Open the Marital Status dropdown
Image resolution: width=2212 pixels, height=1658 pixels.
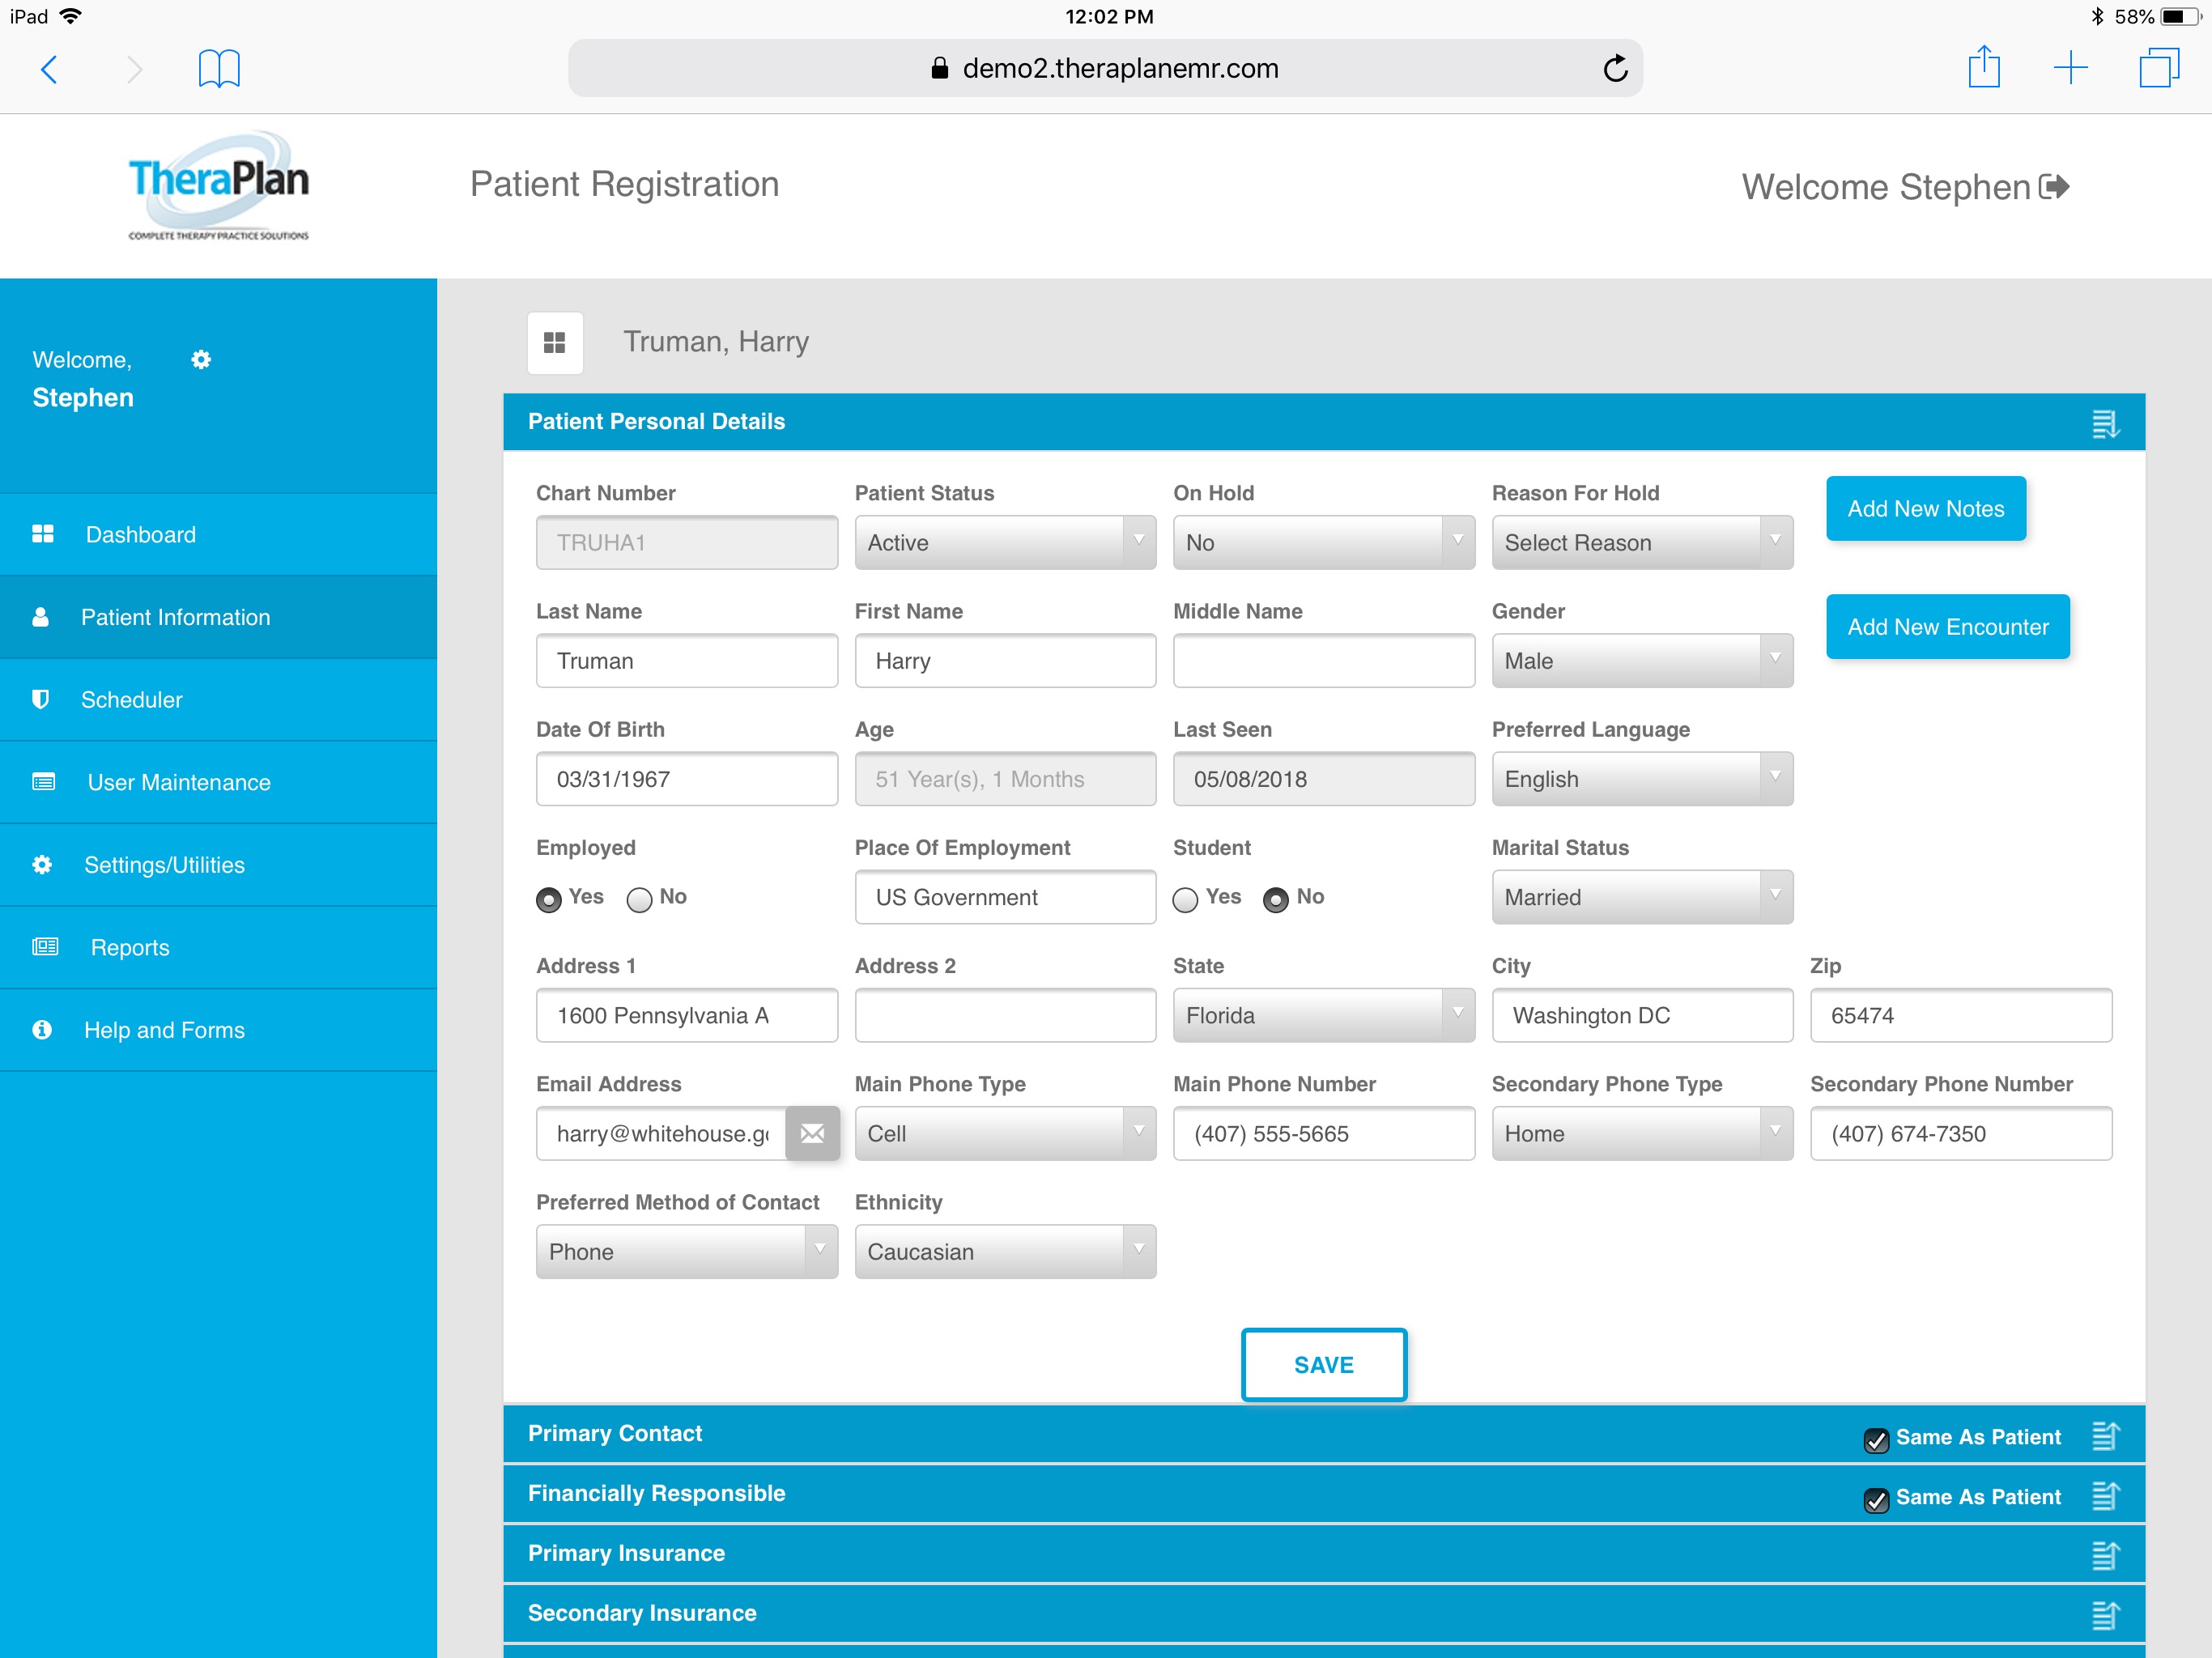point(1642,897)
